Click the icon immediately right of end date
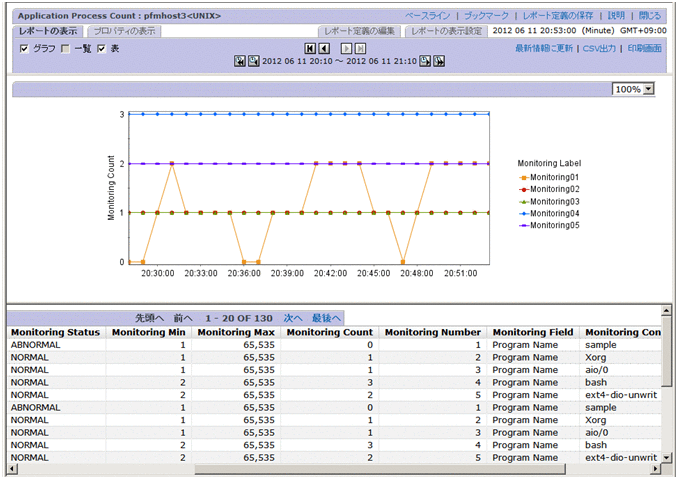Viewport: 679px width, 480px height. pyautogui.click(x=425, y=62)
